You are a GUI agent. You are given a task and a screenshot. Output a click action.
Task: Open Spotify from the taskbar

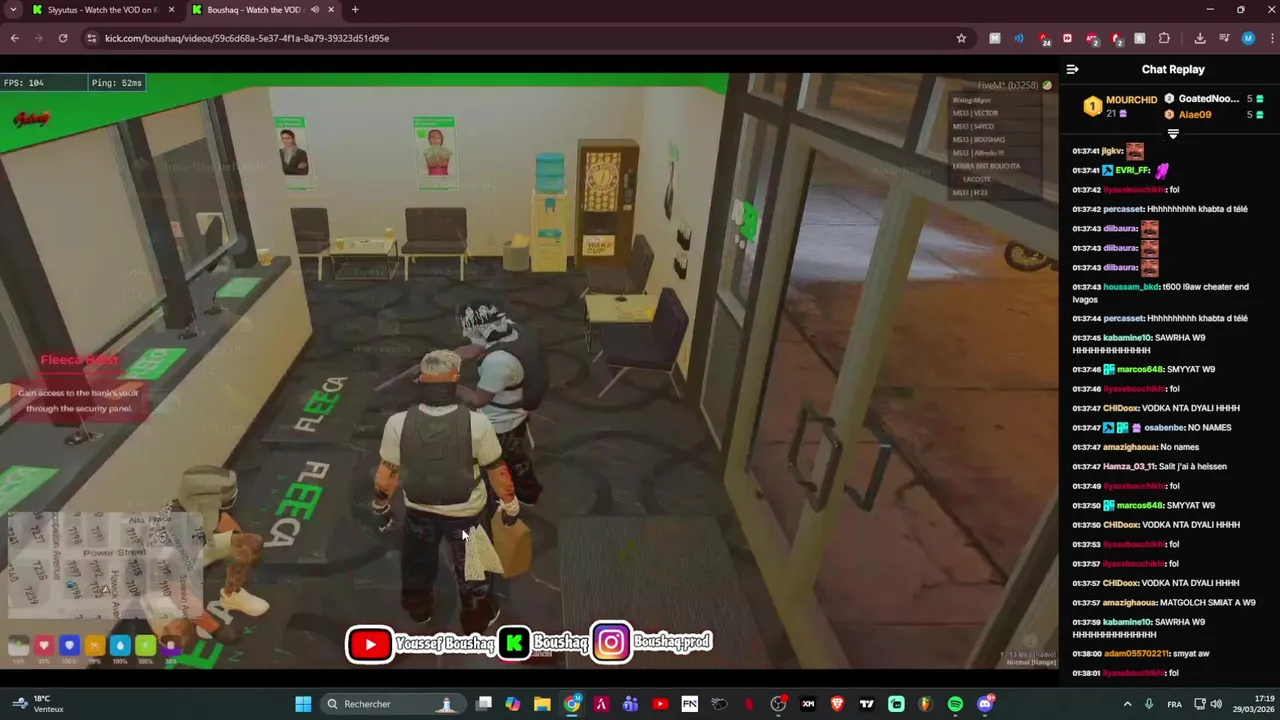point(955,704)
